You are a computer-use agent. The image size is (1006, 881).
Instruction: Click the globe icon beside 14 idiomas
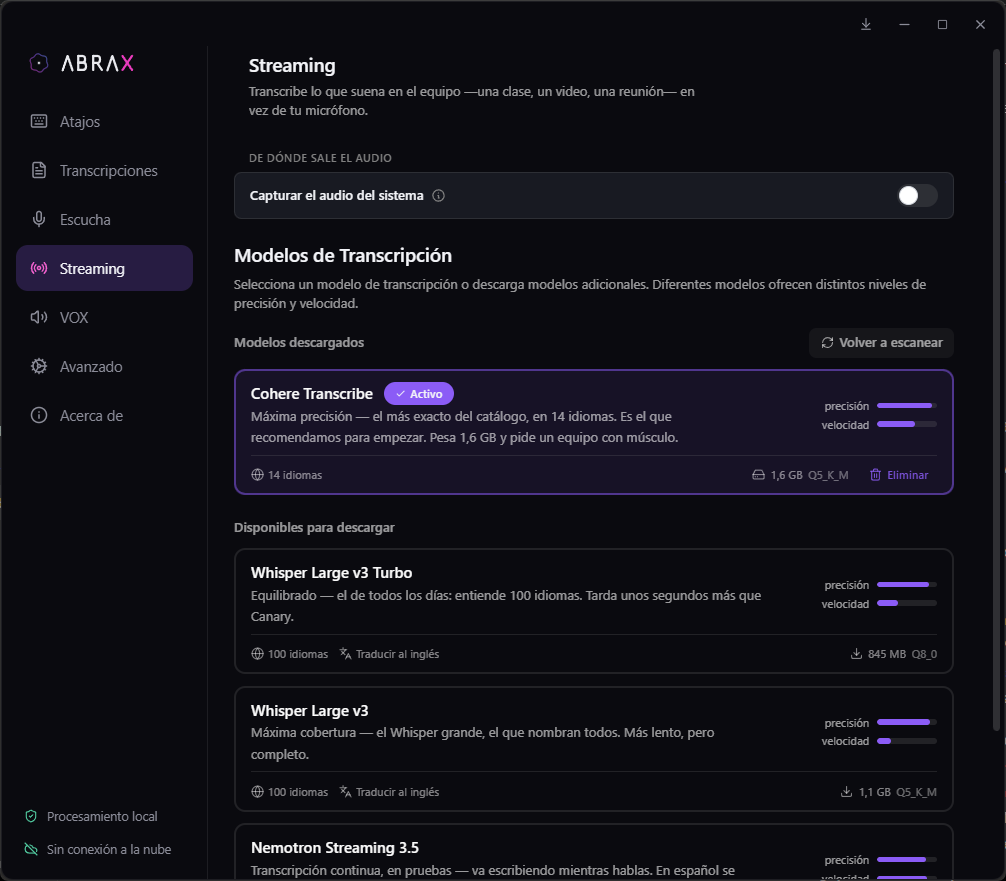click(x=257, y=475)
